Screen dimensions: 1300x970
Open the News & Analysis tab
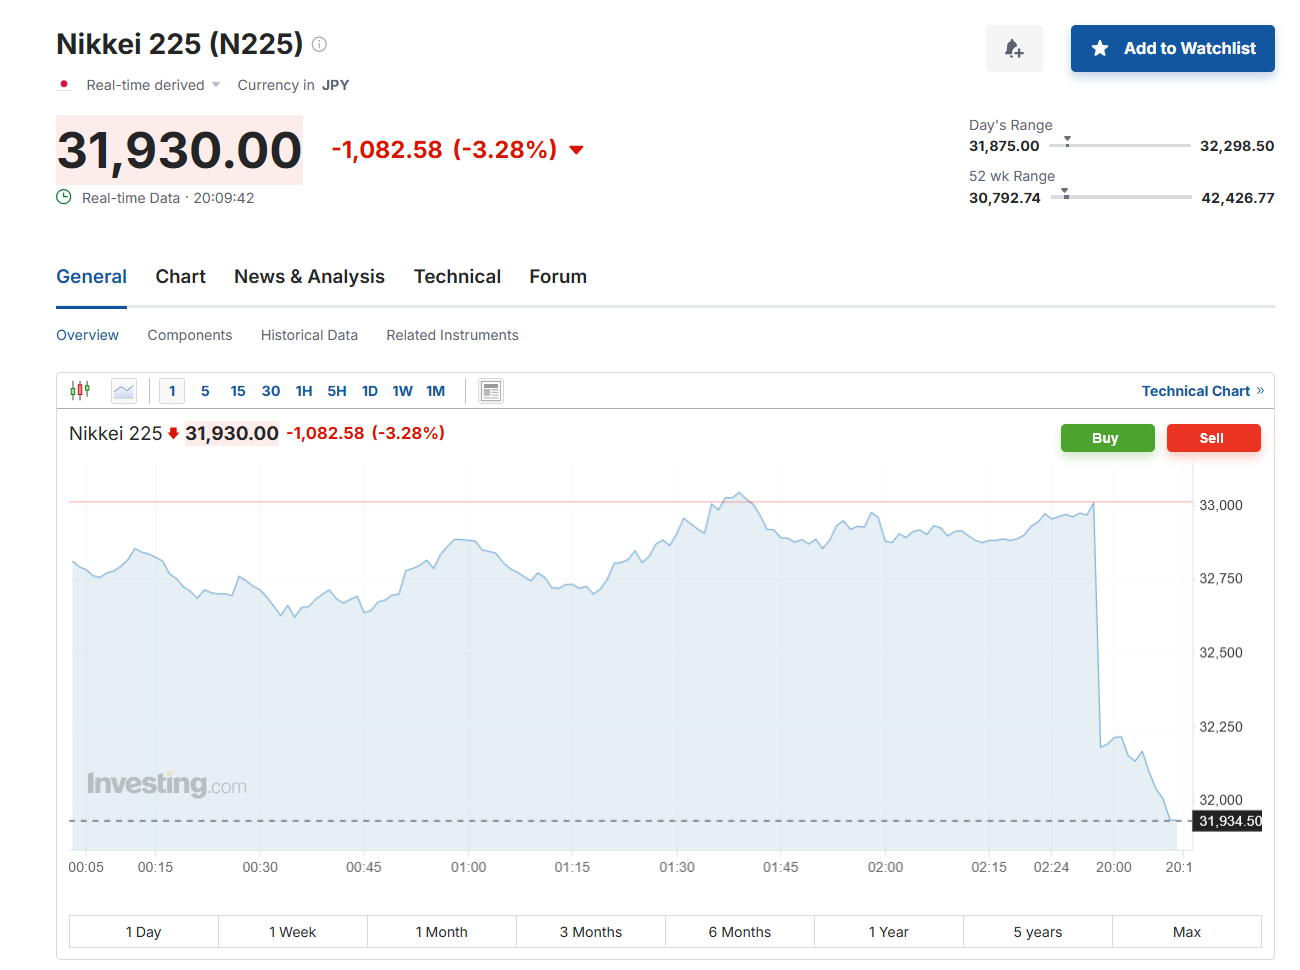[x=309, y=277]
